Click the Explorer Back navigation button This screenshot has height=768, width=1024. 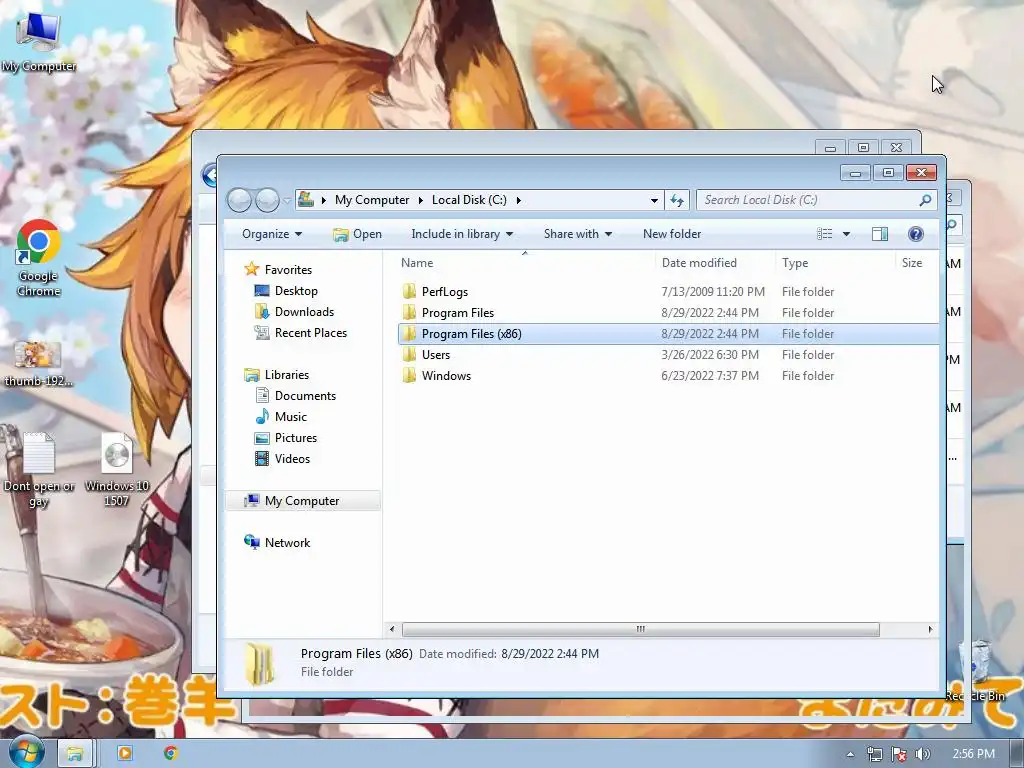(240, 200)
